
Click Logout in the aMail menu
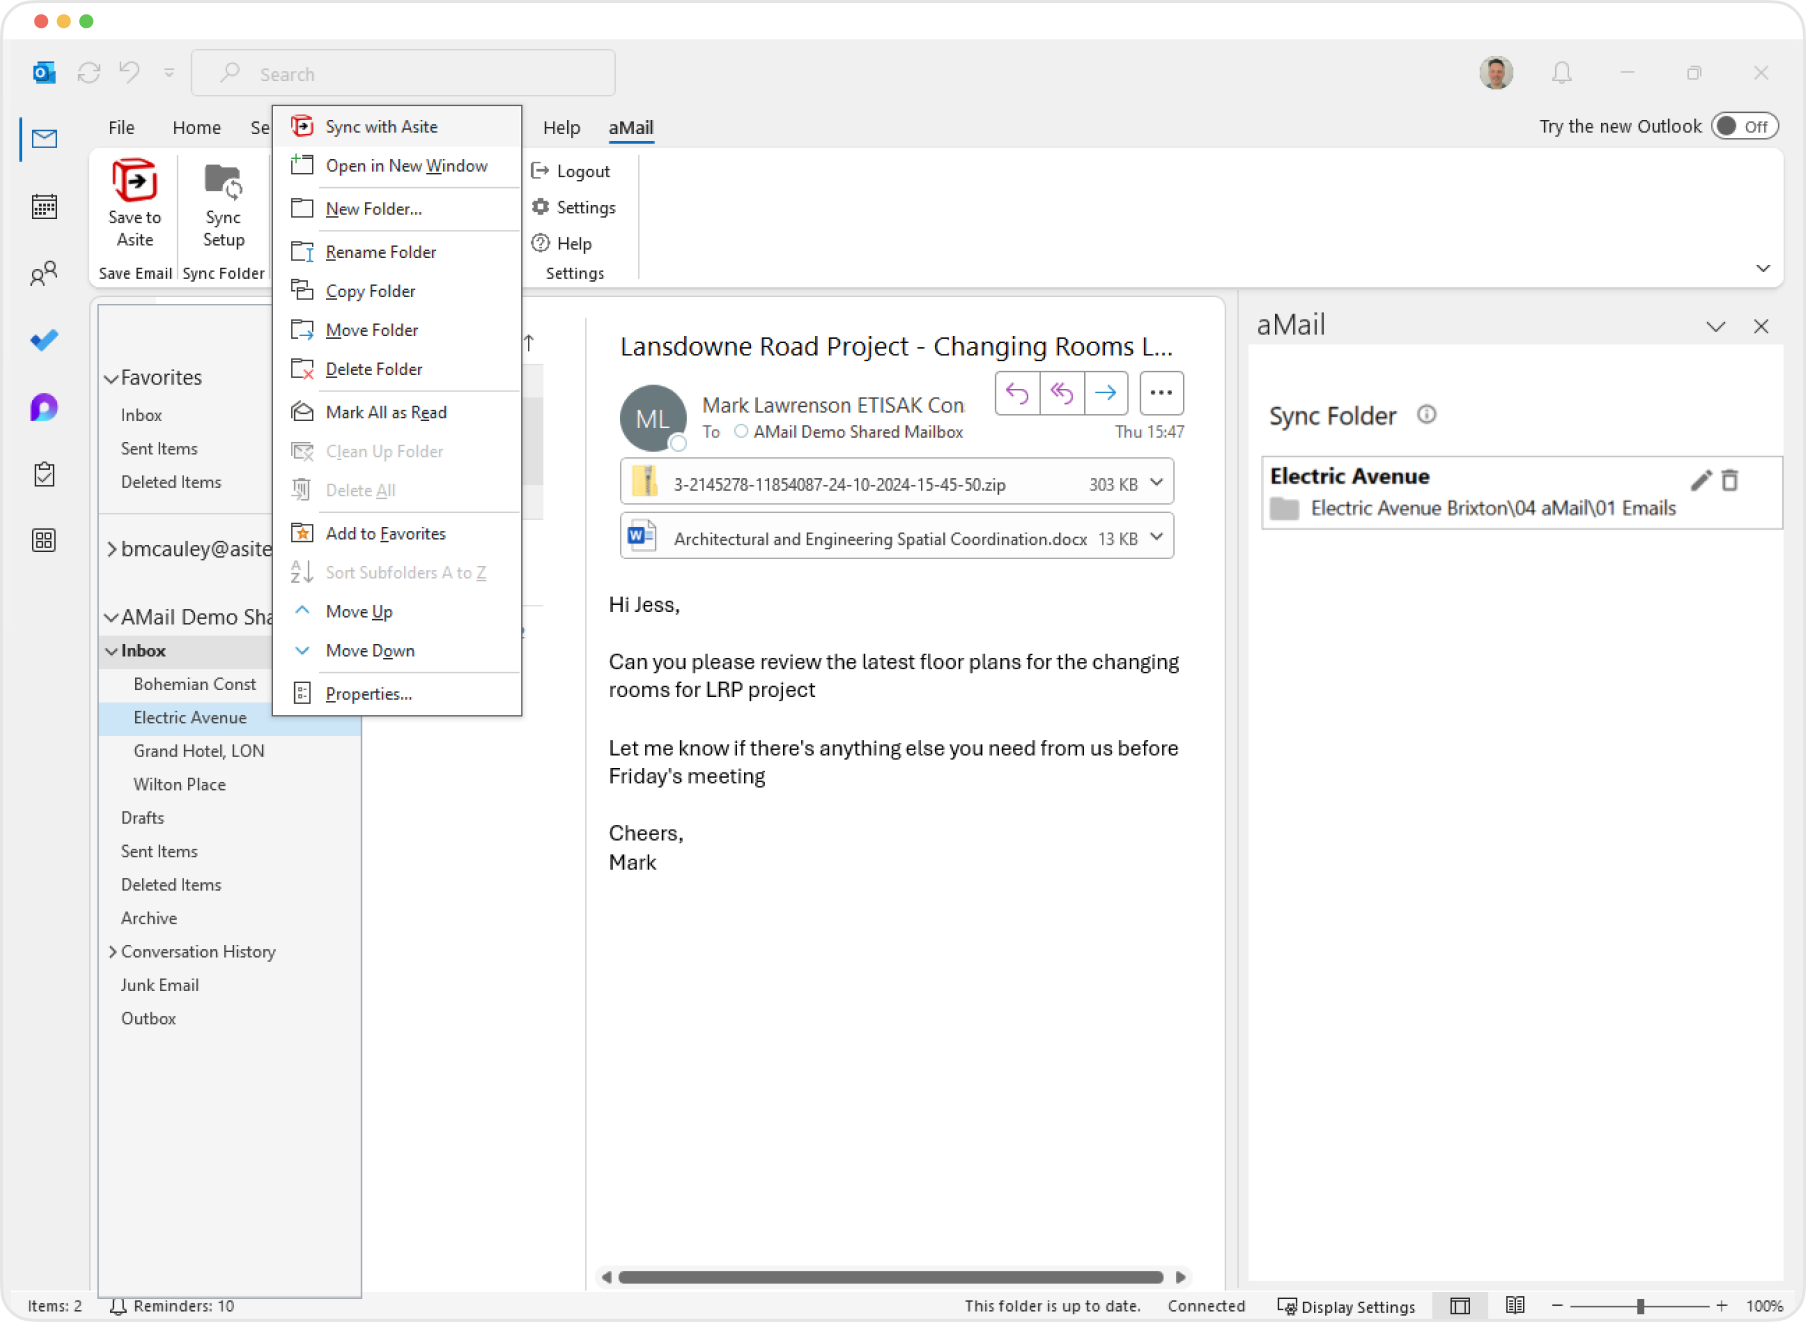point(583,170)
